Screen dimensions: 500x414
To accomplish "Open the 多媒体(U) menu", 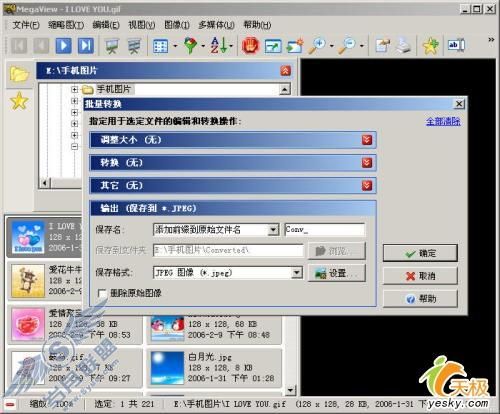I will click(216, 25).
